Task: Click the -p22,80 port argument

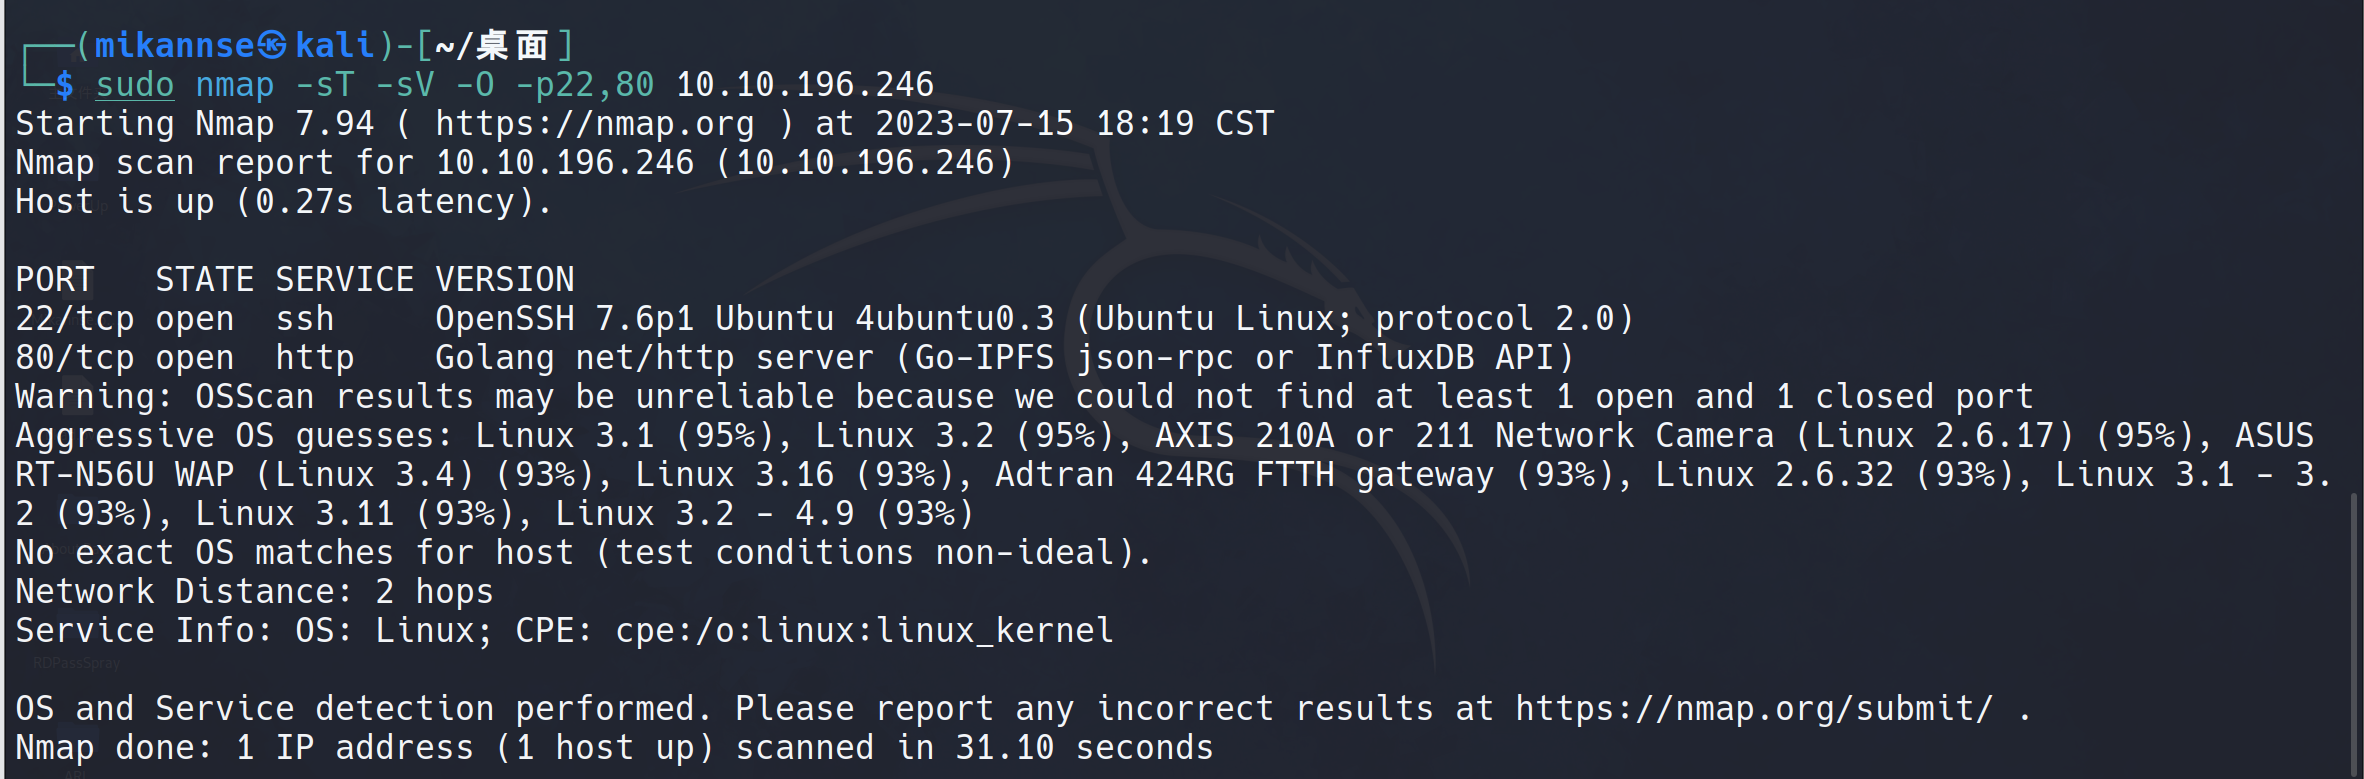Action: click(x=585, y=85)
